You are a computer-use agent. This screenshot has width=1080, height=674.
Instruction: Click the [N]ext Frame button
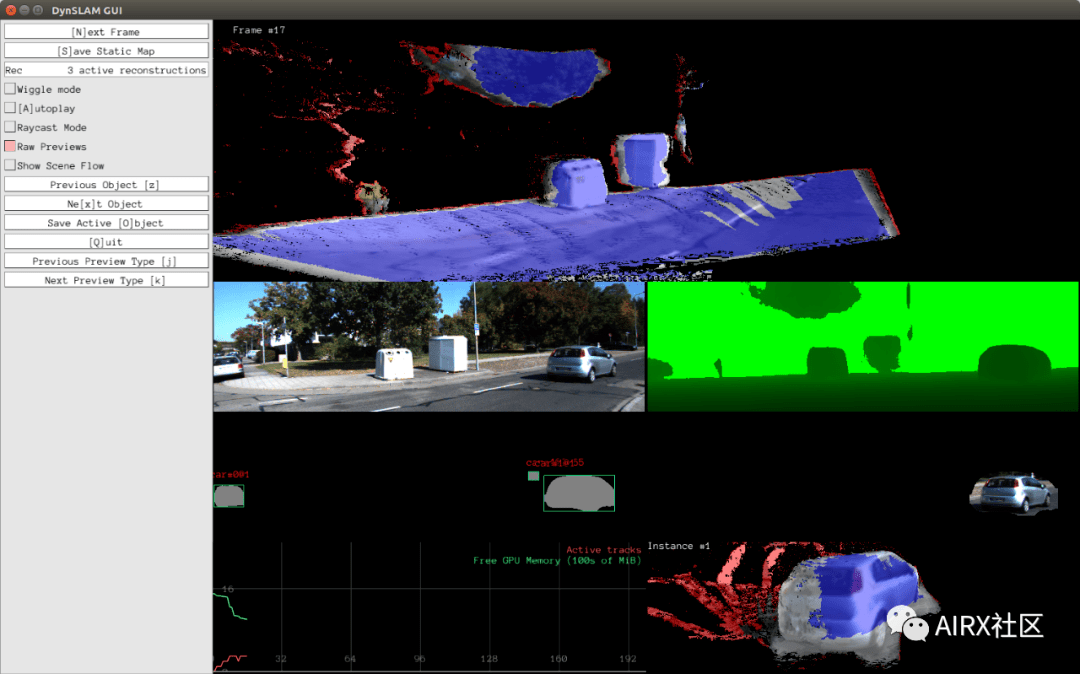[106, 32]
